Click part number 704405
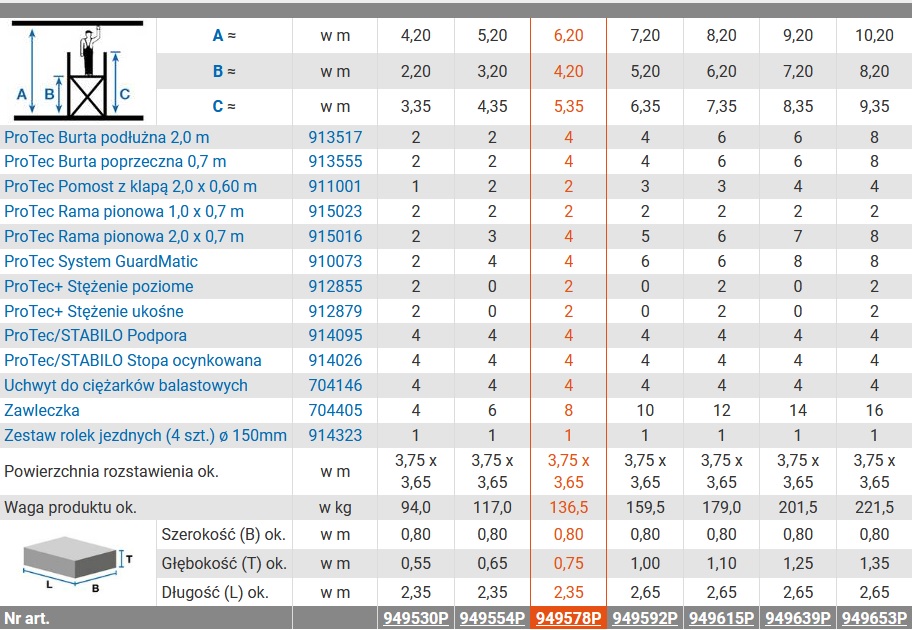The image size is (912, 630). coord(335,410)
